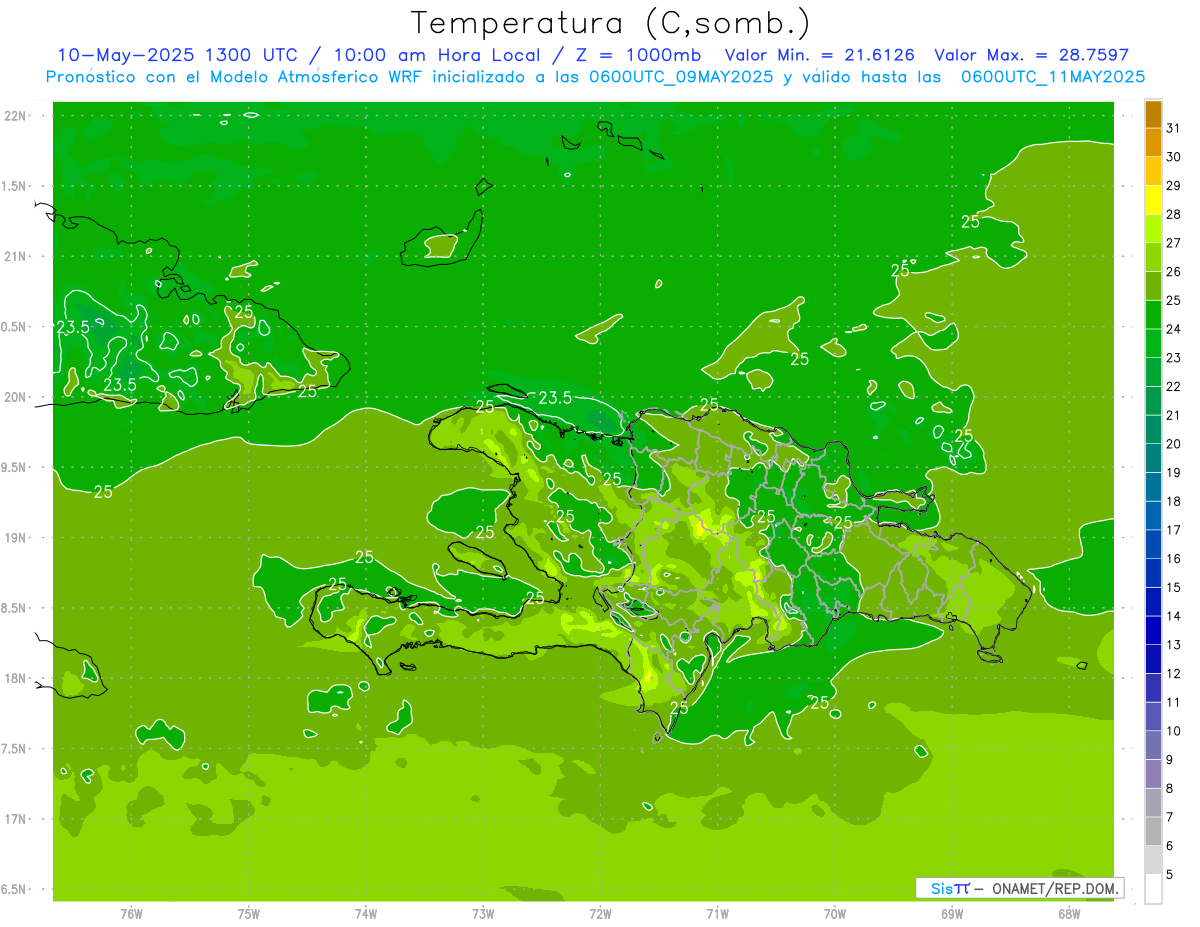
Task: Pick the legend color between 24 and 25
Action: click(1153, 315)
